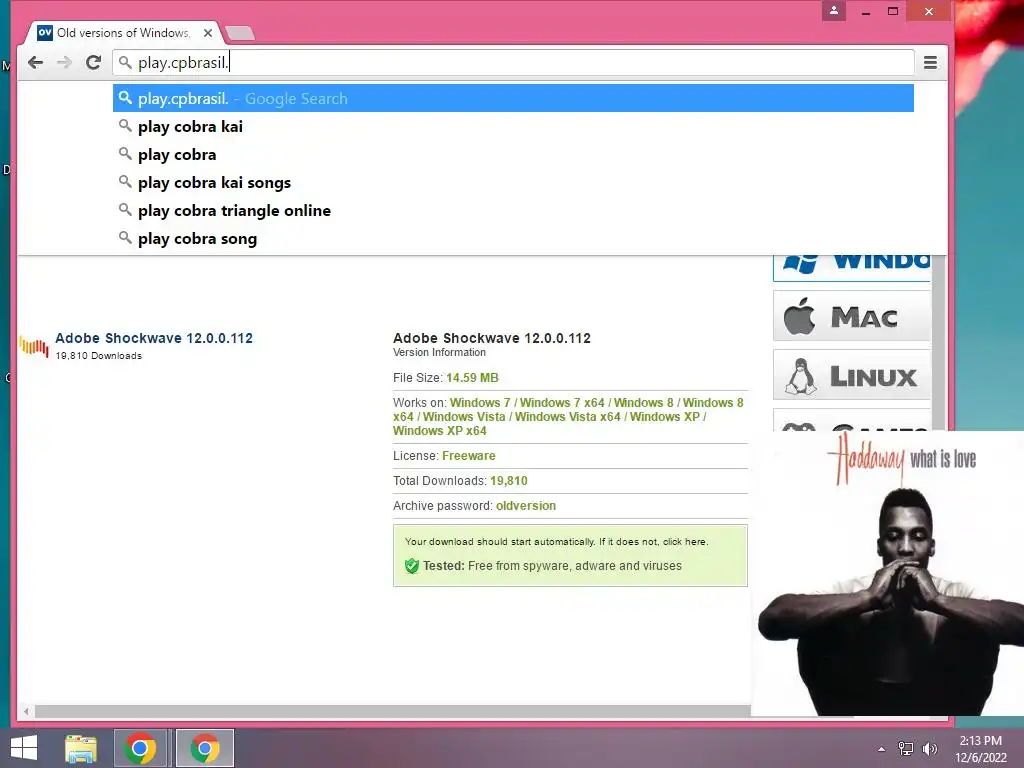1024x768 pixels.
Task: Open a new tab
Action: (x=240, y=33)
